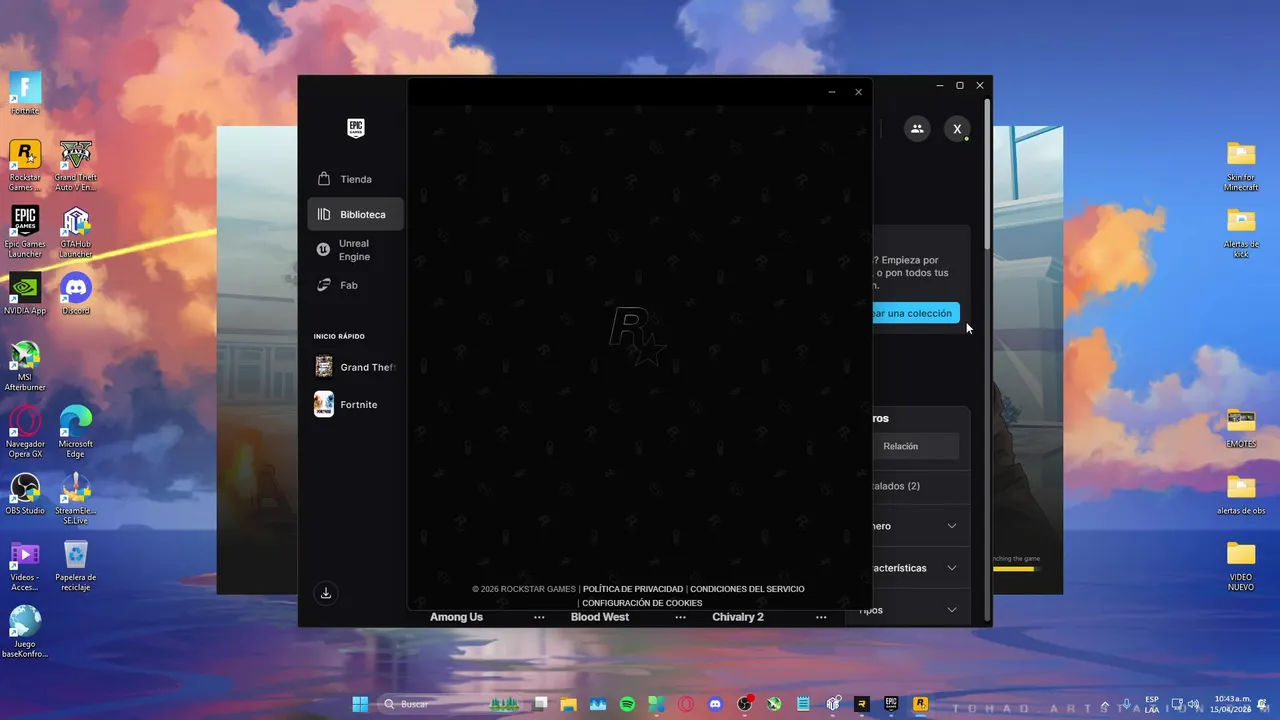Open the Unreal Engine section
This screenshot has width=1280, height=720.
pyautogui.click(x=355, y=250)
